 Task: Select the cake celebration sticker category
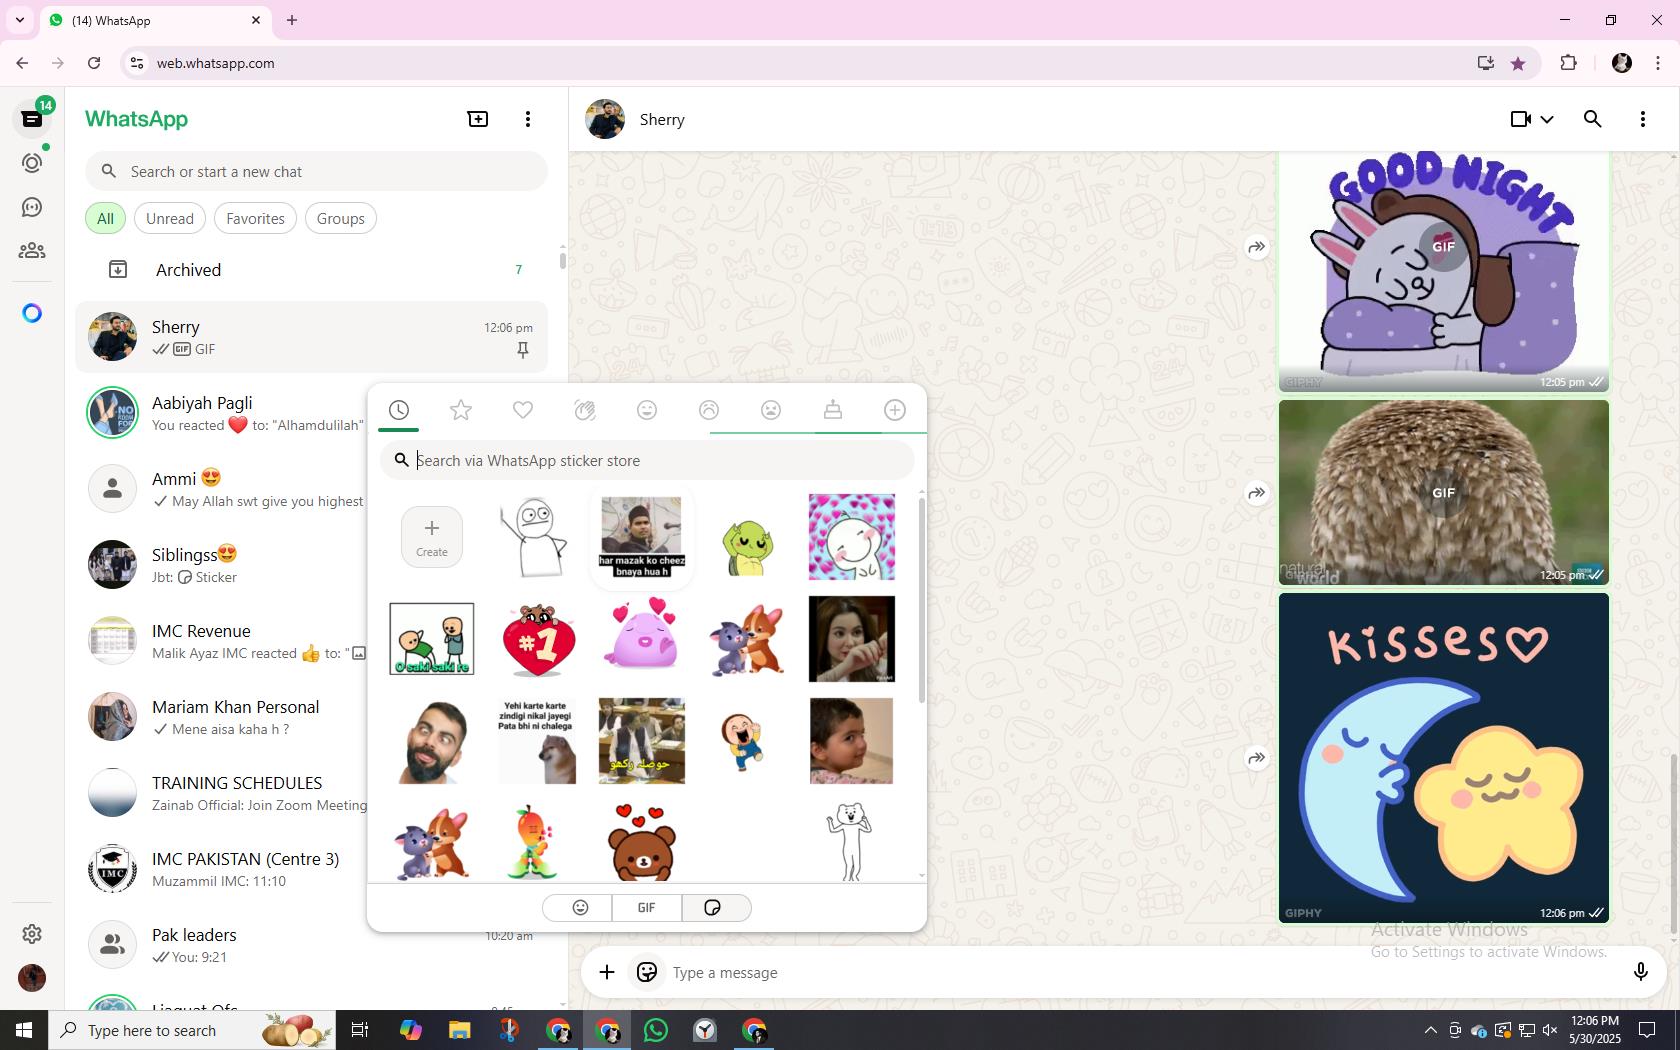tap(833, 410)
